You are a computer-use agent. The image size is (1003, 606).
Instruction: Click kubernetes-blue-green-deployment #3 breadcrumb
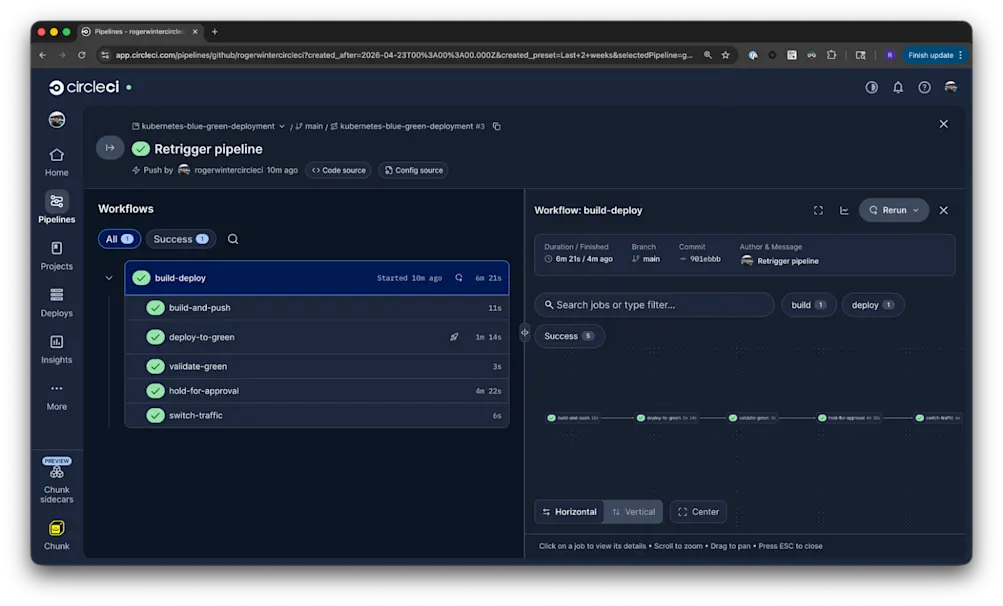(x=407, y=126)
